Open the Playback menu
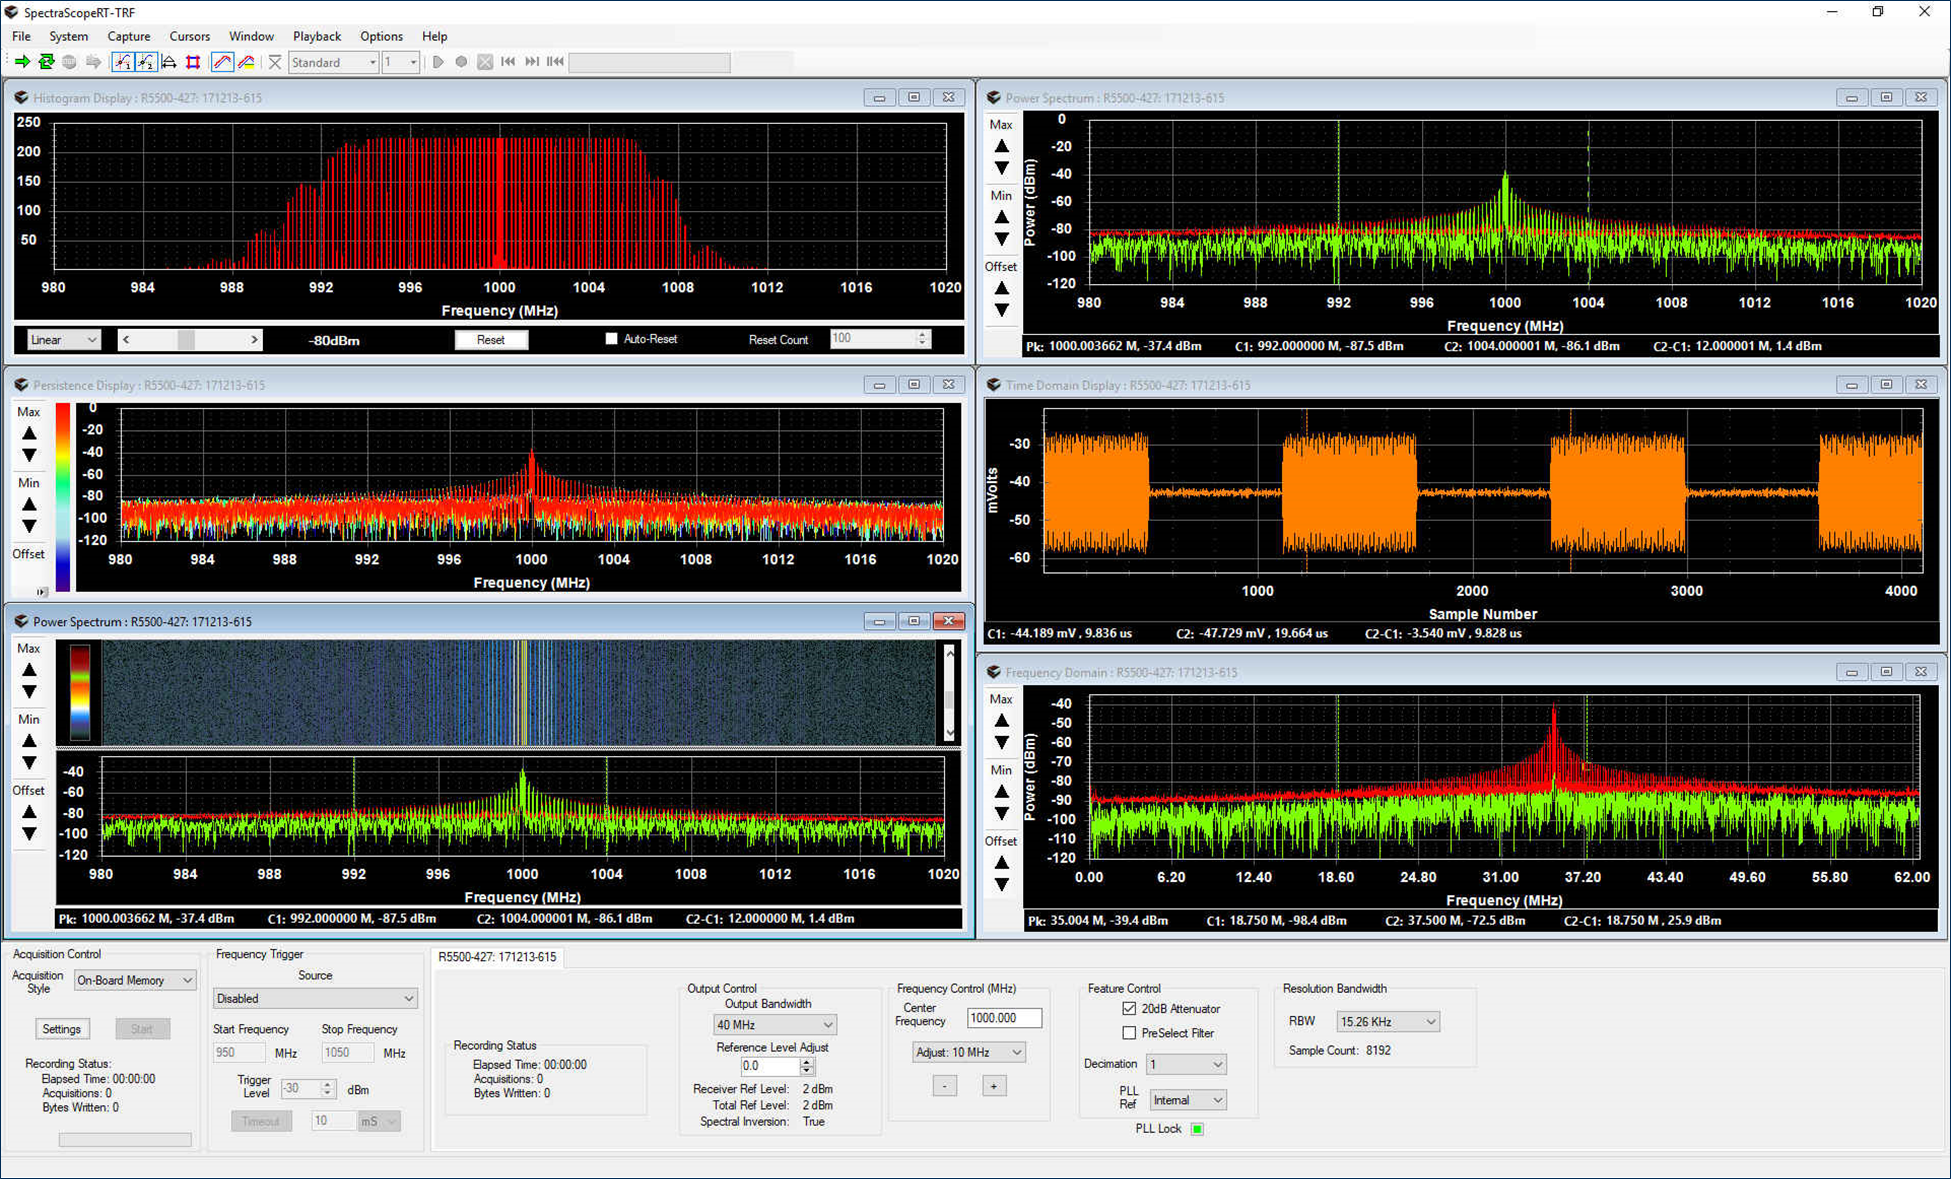This screenshot has width=1951, height=1179. pyautogui.click(x=316, y=36)
